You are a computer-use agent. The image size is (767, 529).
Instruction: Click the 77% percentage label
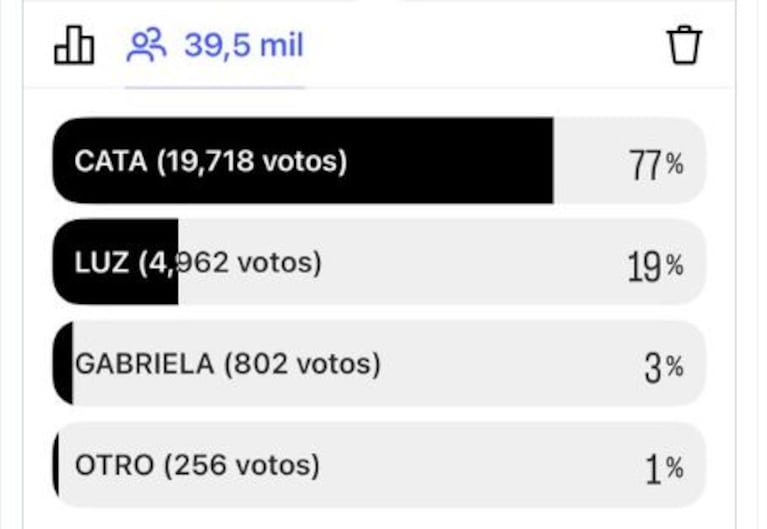click(x=655, y=164)
